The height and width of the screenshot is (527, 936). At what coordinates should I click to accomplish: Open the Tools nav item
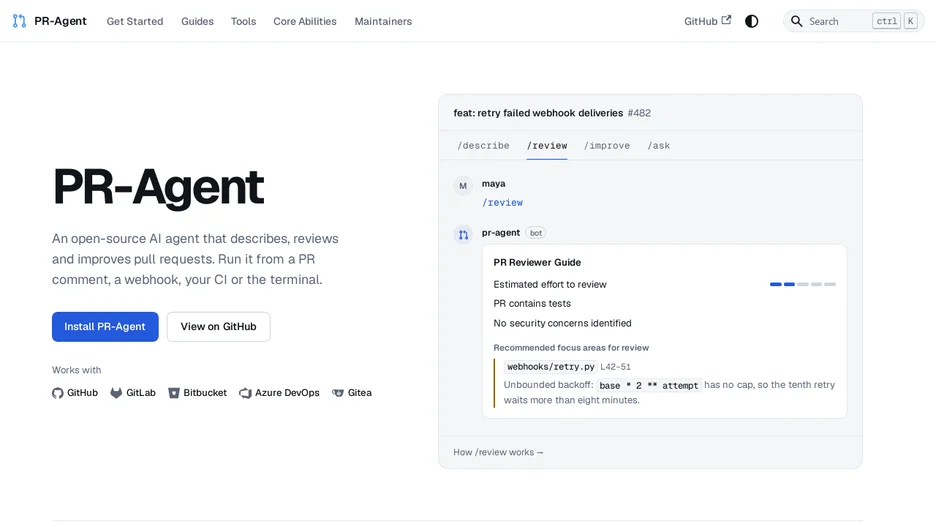[x=244, y=21]
